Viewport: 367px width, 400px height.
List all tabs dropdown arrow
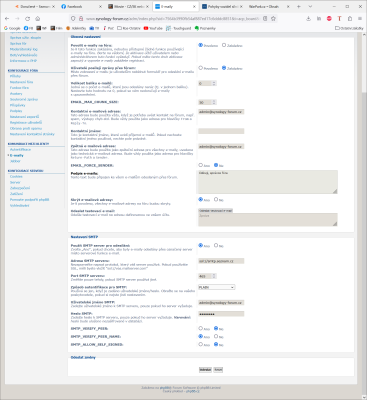coord(310,6)
